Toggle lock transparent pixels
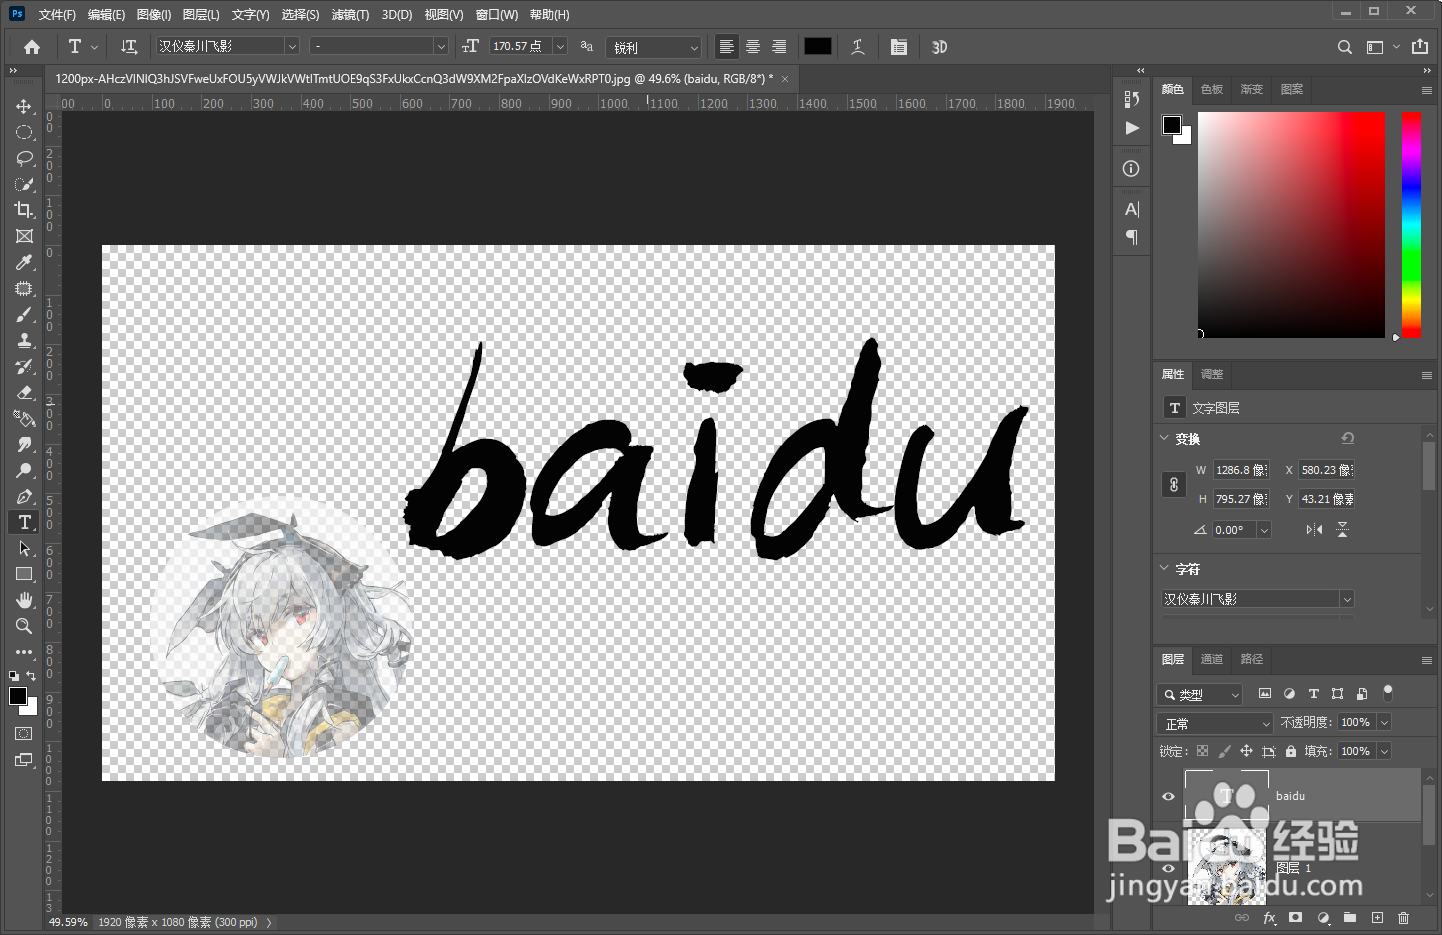The height and width of the screenshot is (935, 1442). point(1202,751)
